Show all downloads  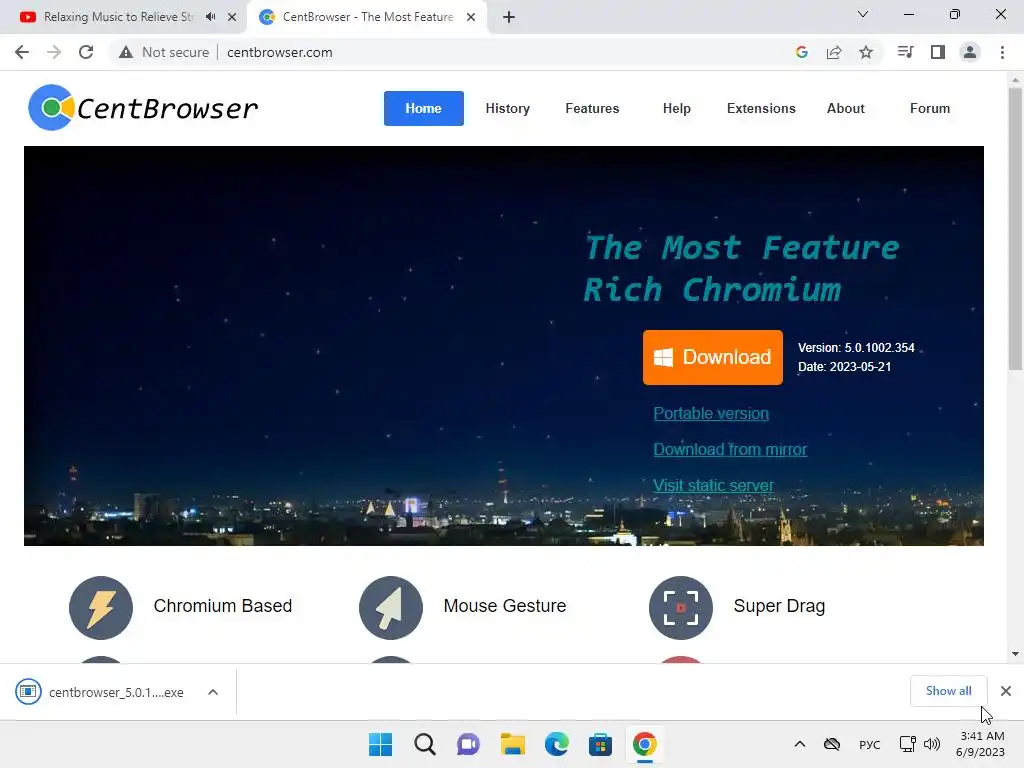(x=948, y=691)
